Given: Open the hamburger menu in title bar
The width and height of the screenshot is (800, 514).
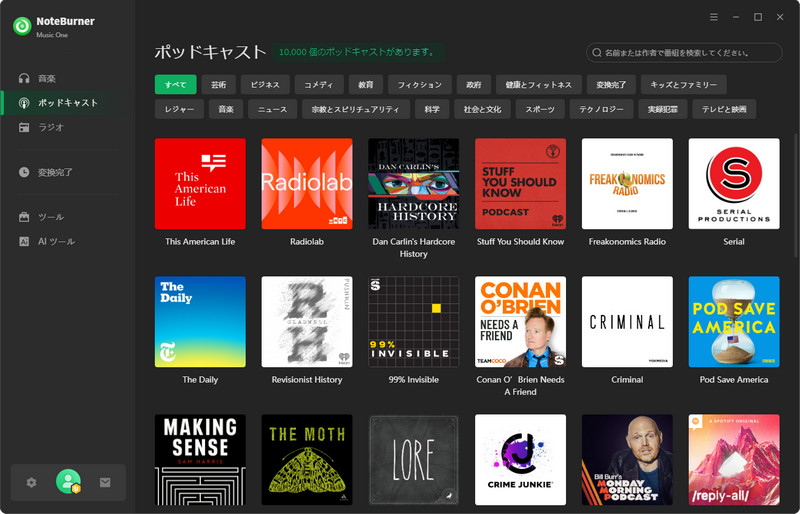Looking at the screenshot, I should pyautogui.click(x=713, y=17).
